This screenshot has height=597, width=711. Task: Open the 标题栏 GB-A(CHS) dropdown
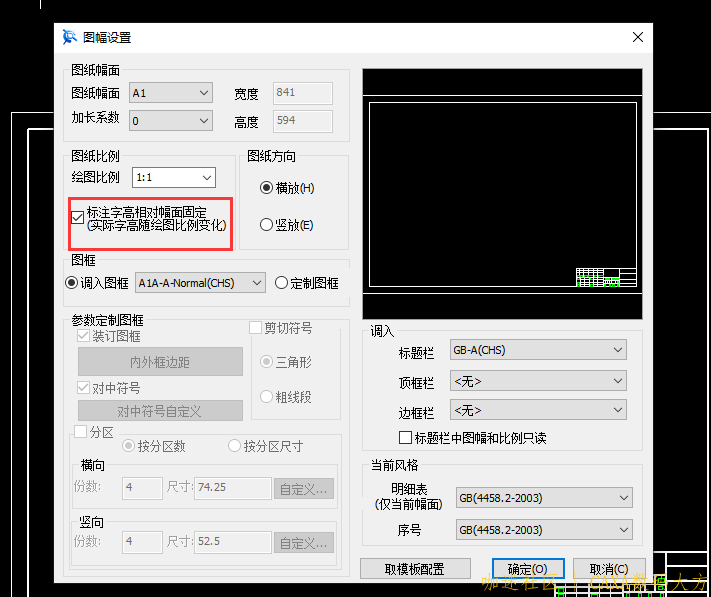538,350
